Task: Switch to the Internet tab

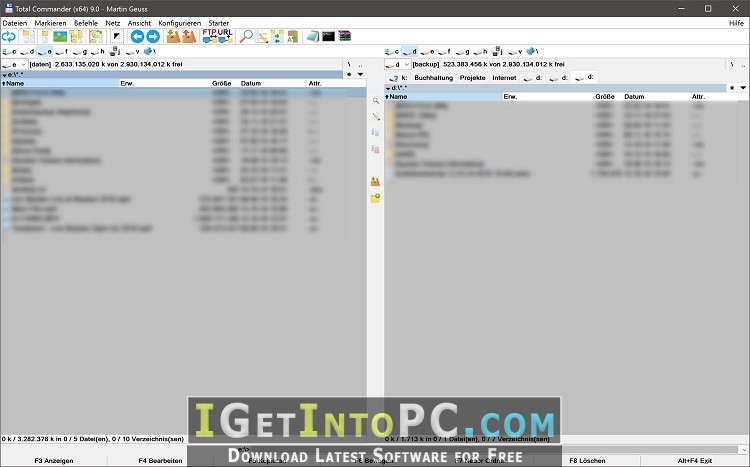Action: pos(504,78)
